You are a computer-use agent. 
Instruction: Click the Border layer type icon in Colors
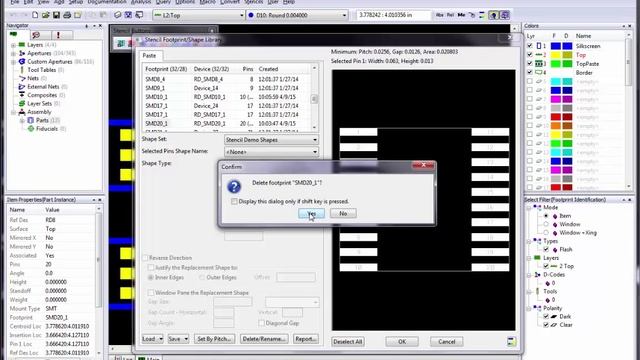coord(539,73)
